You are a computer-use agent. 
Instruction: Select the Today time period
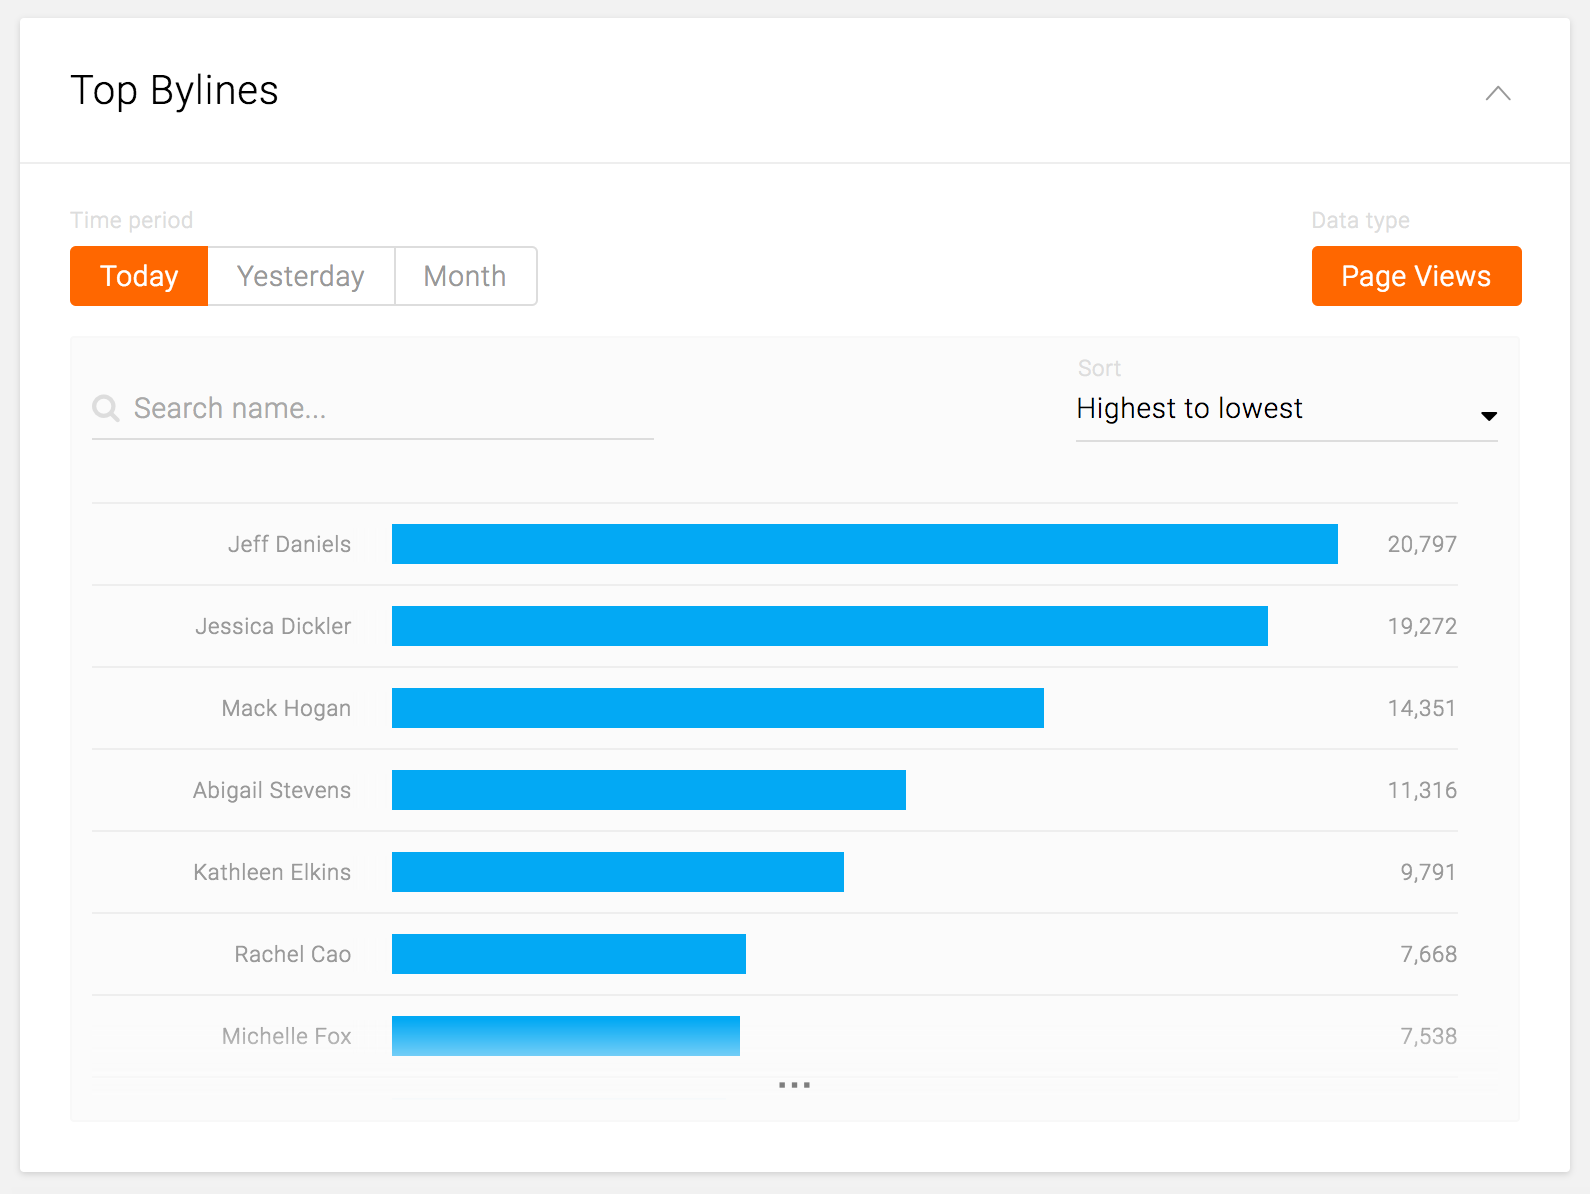[139, 276]
